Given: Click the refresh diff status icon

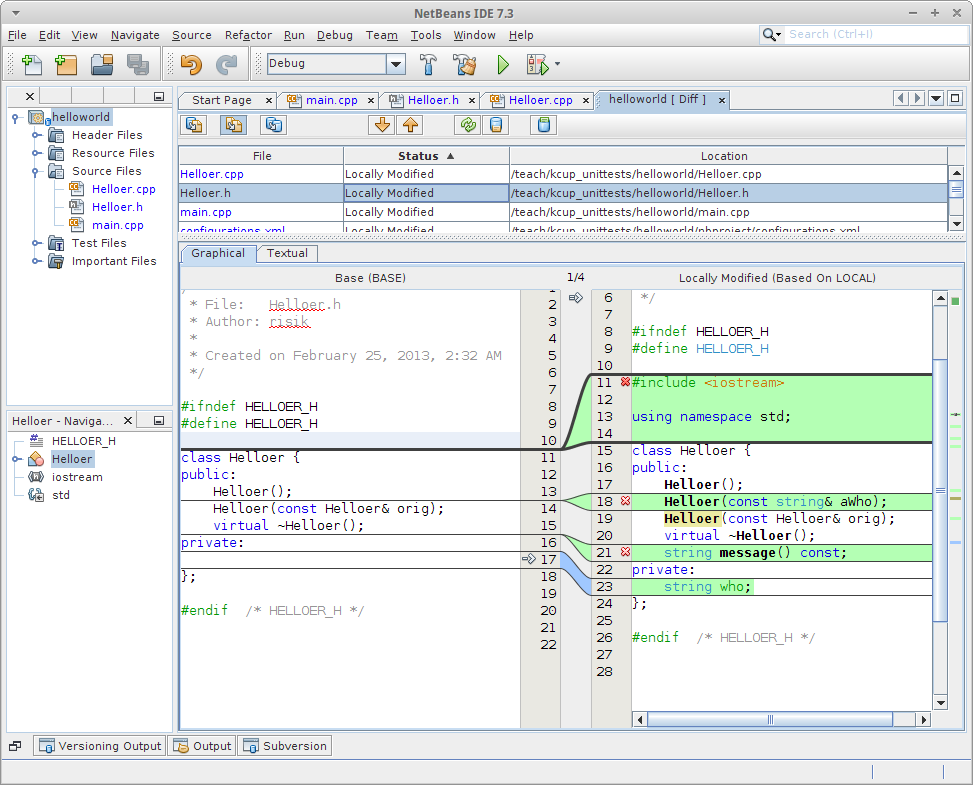Looking at the screenshot, I should 466,125.
